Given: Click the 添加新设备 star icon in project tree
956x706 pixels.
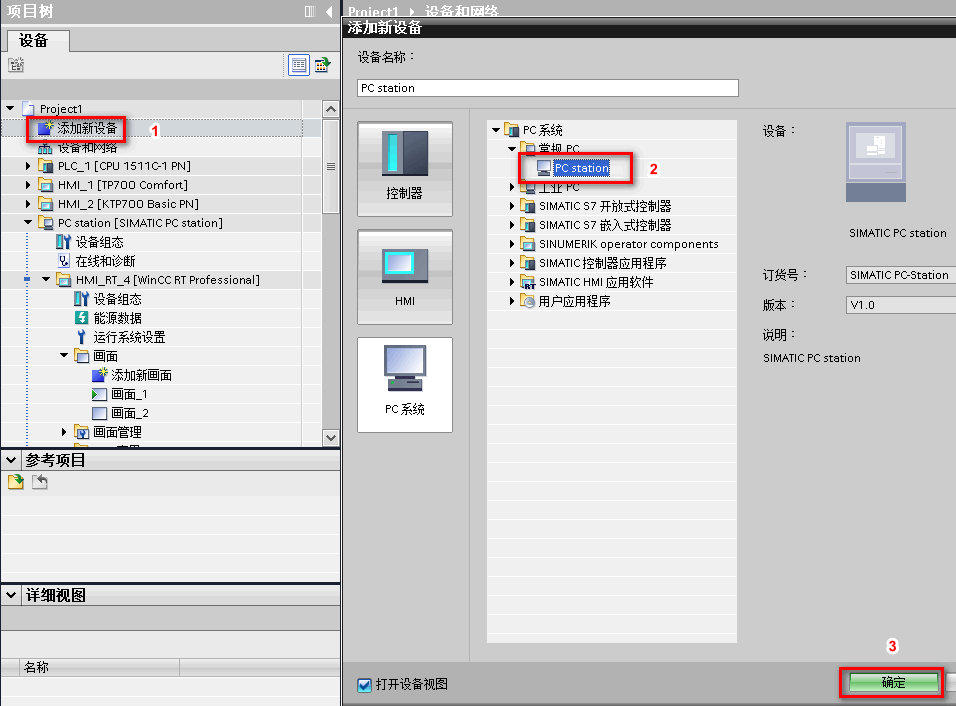Looking at the screenshot, I should (x=46, y=128).
